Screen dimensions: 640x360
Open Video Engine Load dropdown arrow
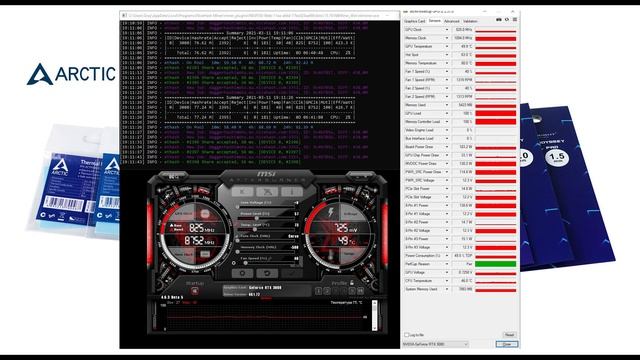tap(447, 130)
